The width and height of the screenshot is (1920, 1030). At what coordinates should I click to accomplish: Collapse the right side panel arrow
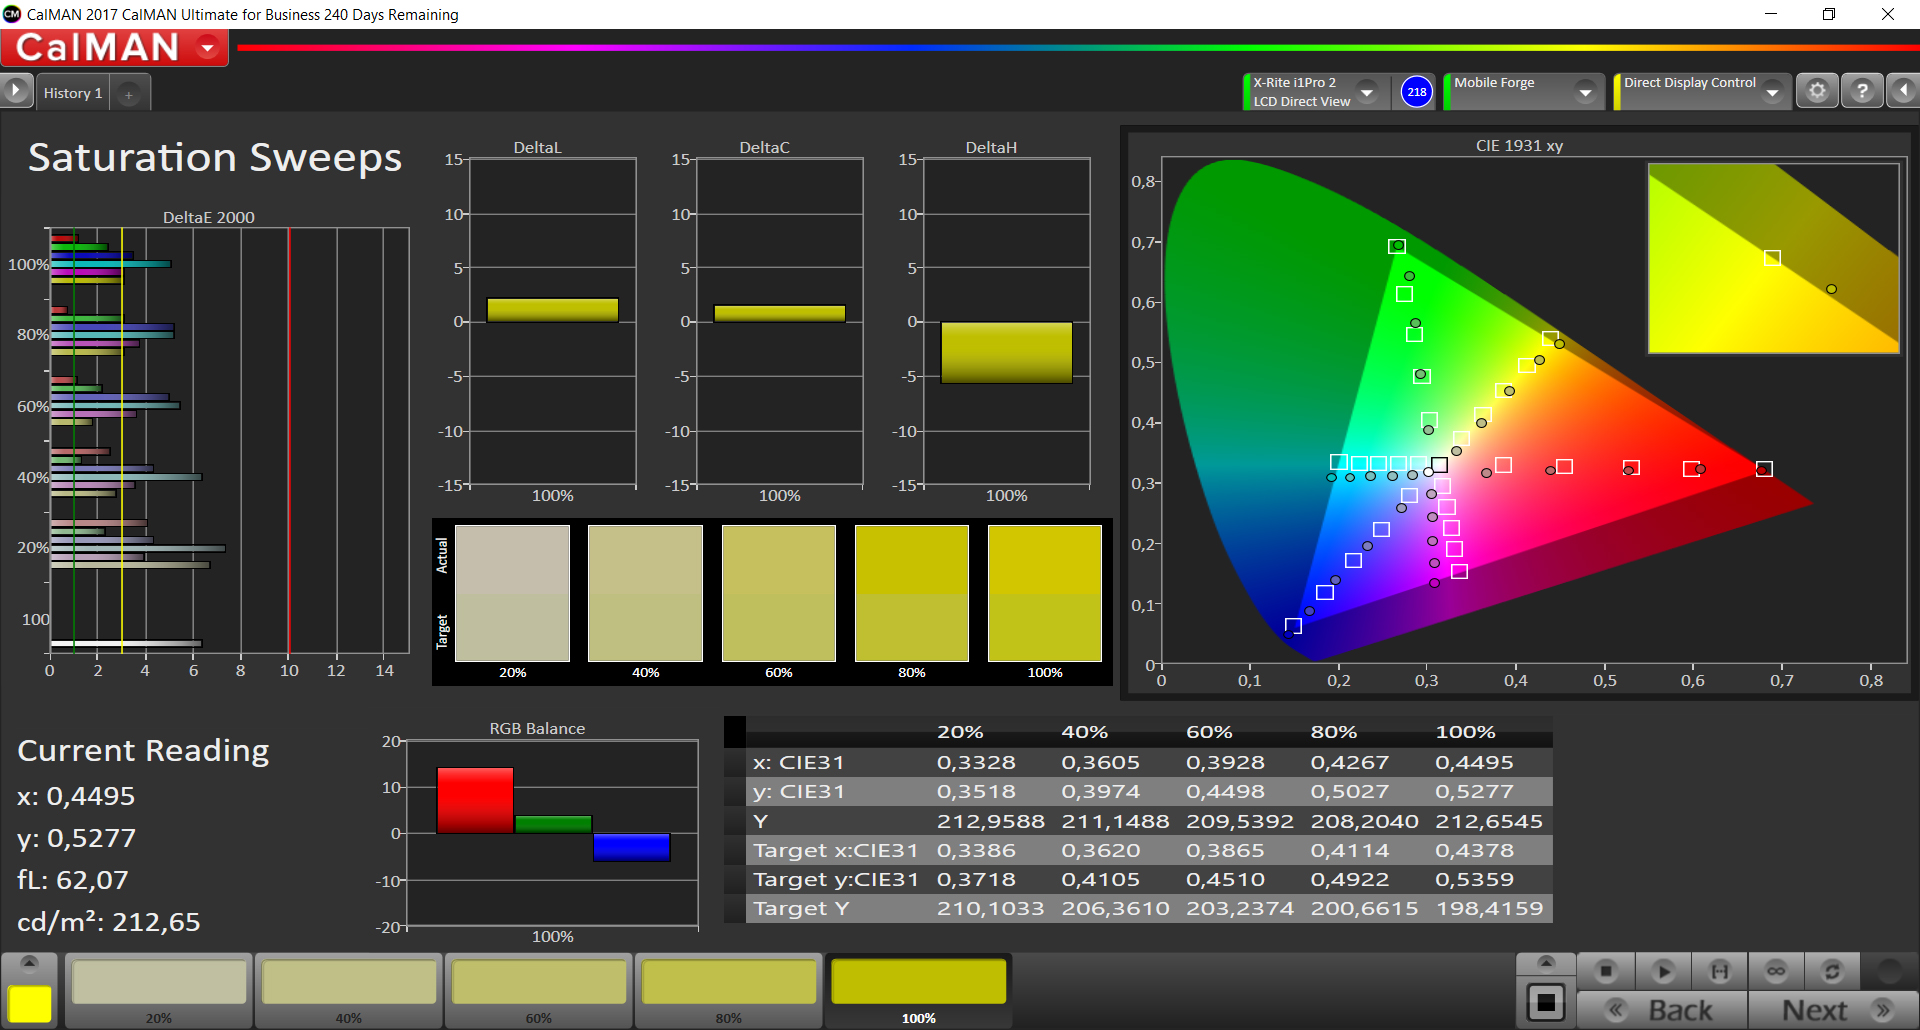click(x=1903, y=92)
